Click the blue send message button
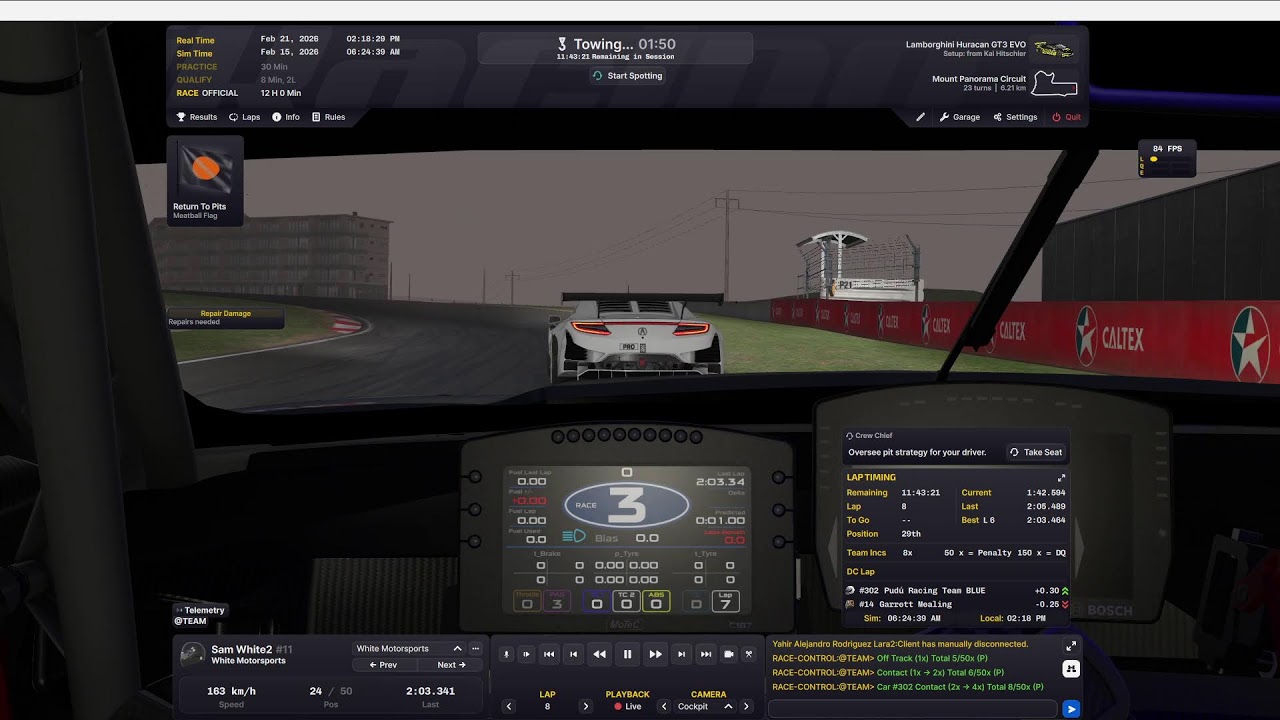The width and height of the screenshot is (1280, 720). pos(1071,709)
